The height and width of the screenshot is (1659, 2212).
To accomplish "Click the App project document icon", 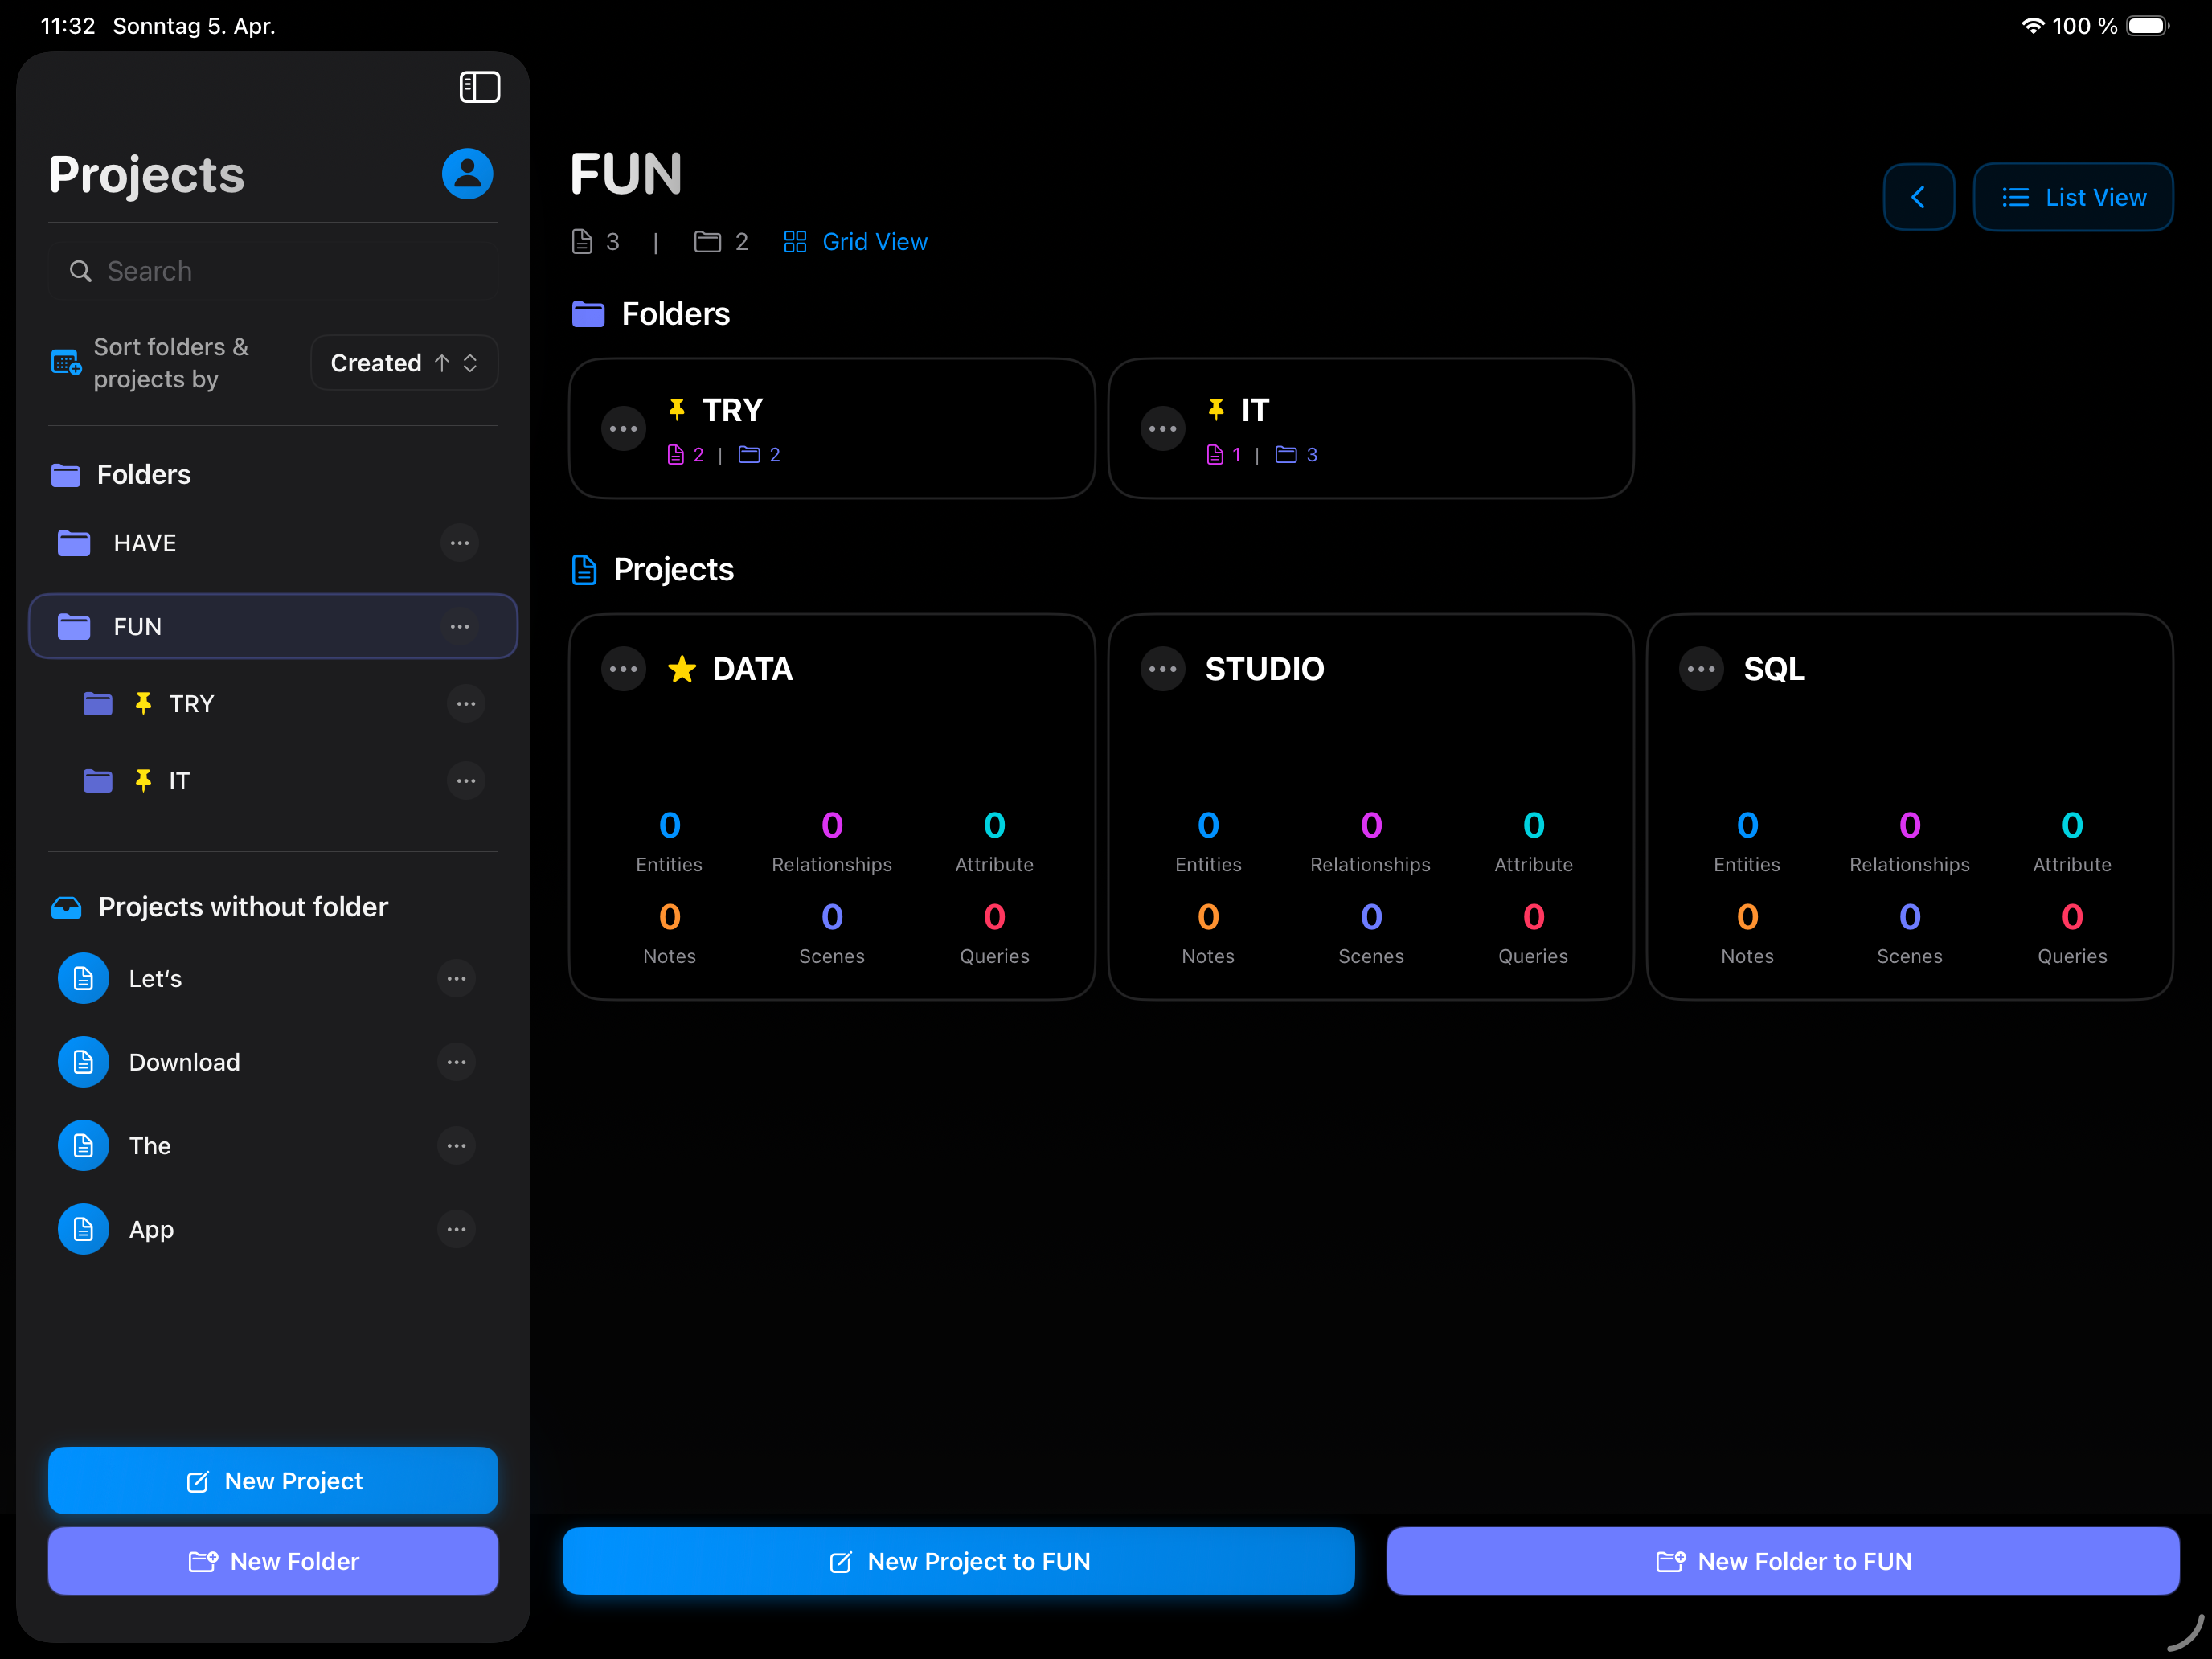I will (x=83, y=1230).
